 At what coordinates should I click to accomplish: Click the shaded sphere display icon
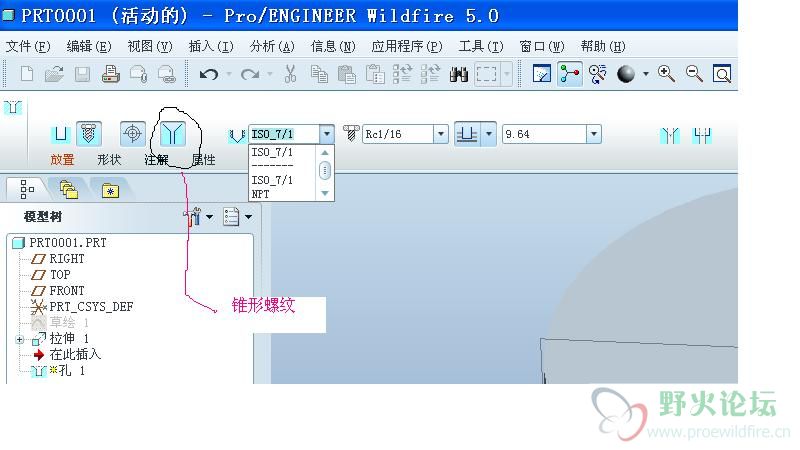pyautogui.click(x=626, y=74)
